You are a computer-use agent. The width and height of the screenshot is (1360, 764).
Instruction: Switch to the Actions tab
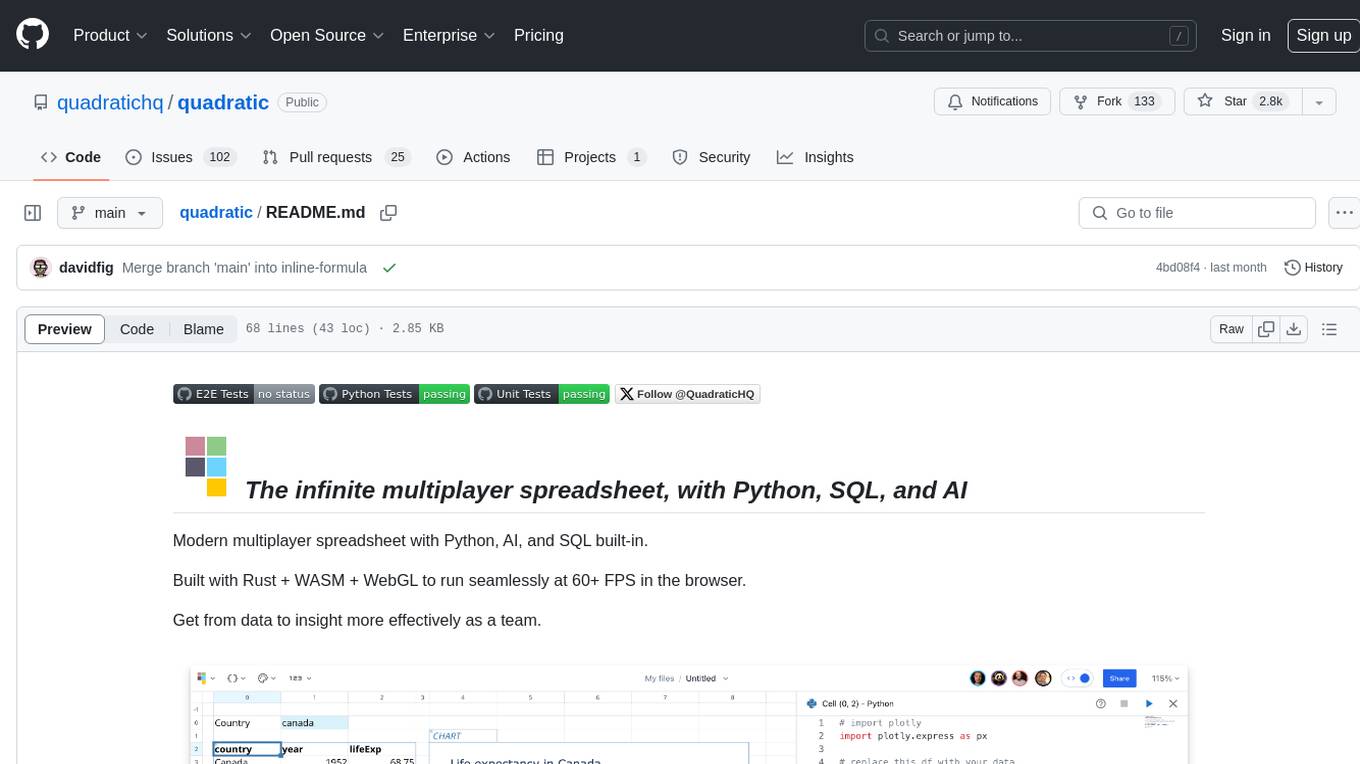point(473,157)
